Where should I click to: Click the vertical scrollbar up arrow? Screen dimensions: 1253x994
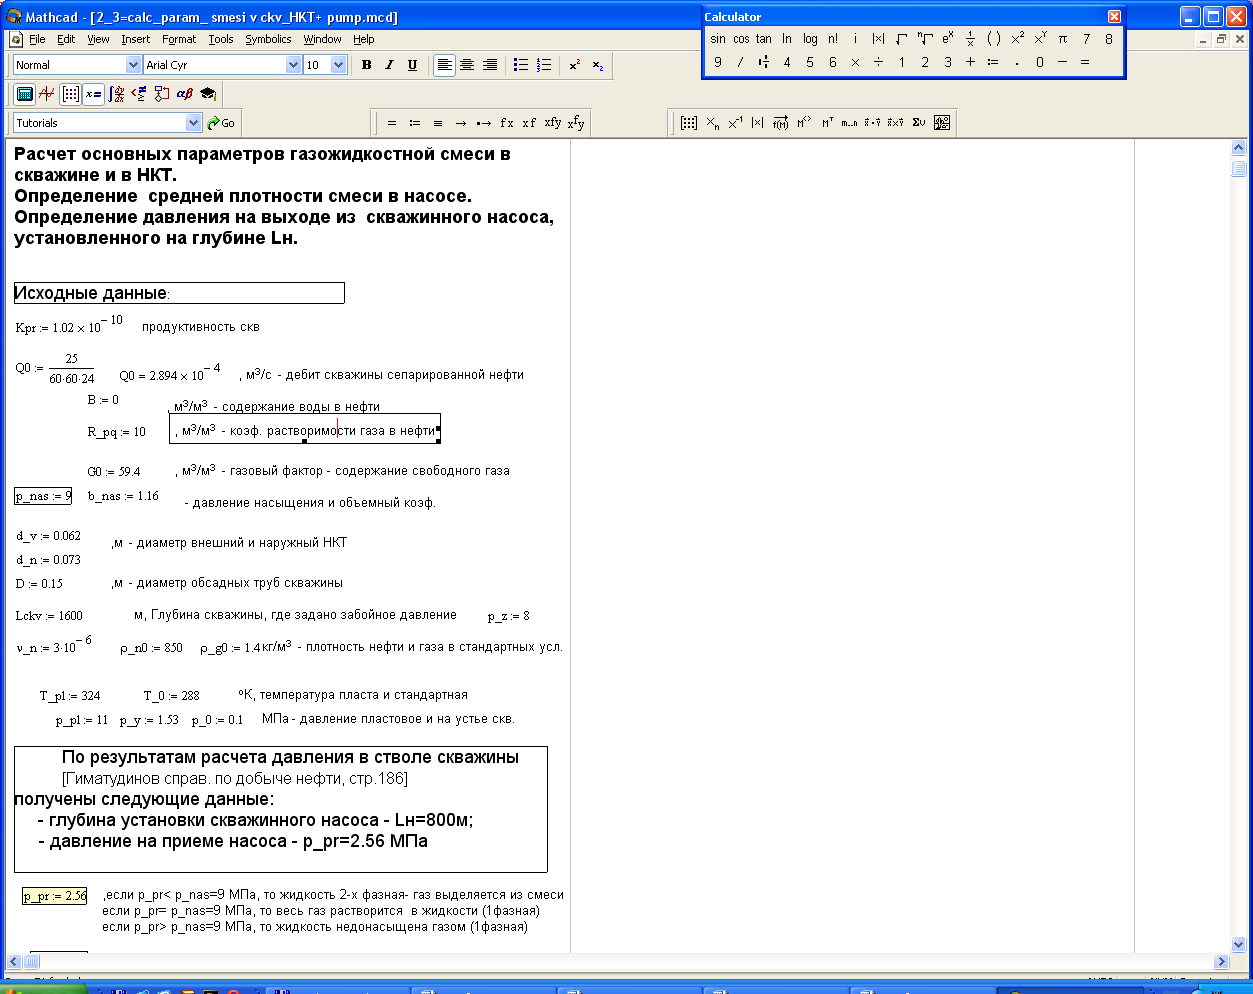pyautogui.click(x=1239, y=148)
